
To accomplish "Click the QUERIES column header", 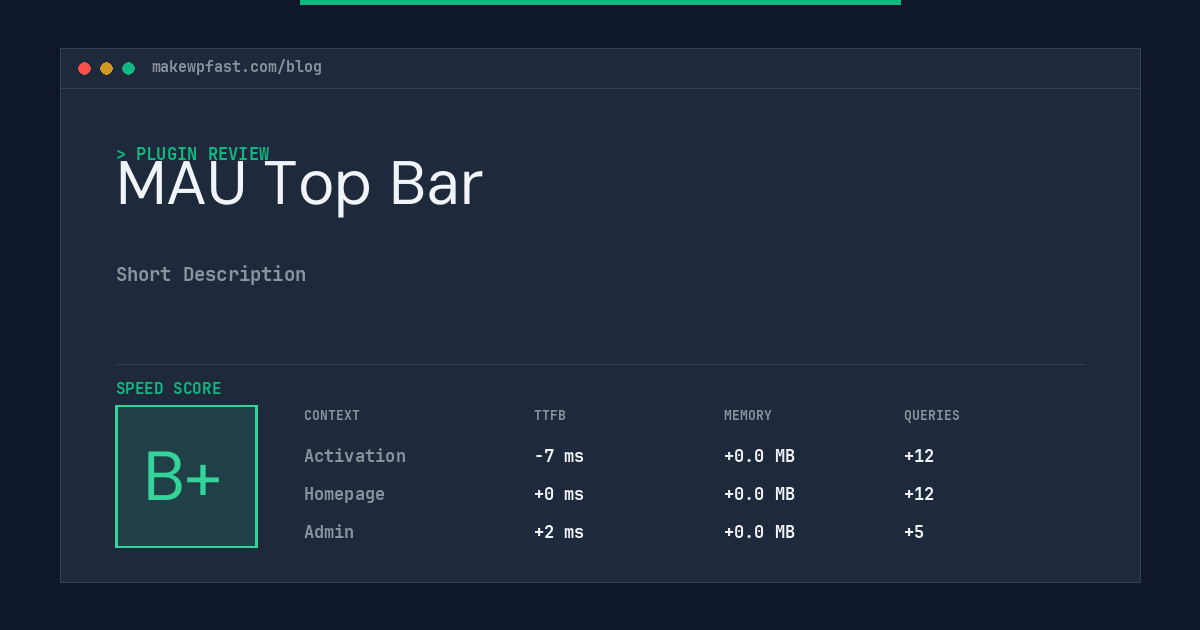I will point(932,416).
